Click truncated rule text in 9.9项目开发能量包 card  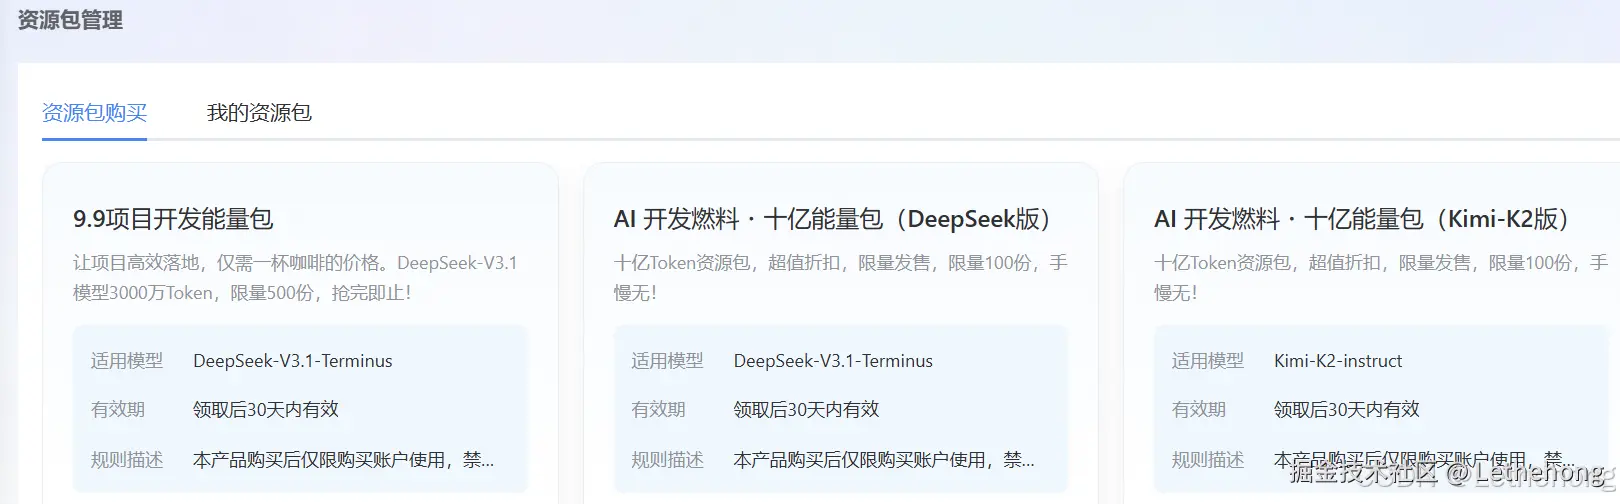click(x=343, y=460)
